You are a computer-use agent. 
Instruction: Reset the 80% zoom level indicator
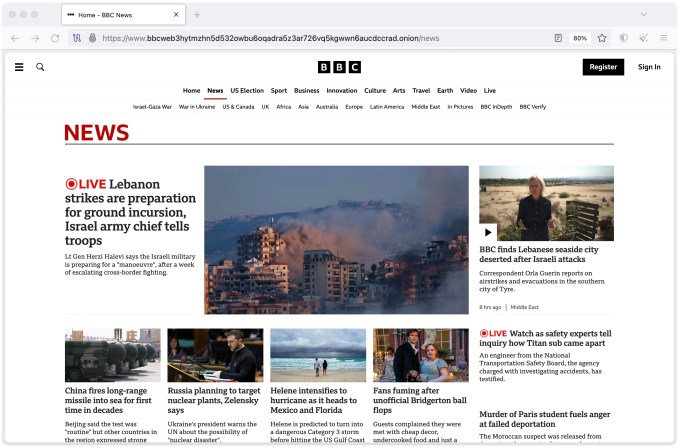(580, 38)
